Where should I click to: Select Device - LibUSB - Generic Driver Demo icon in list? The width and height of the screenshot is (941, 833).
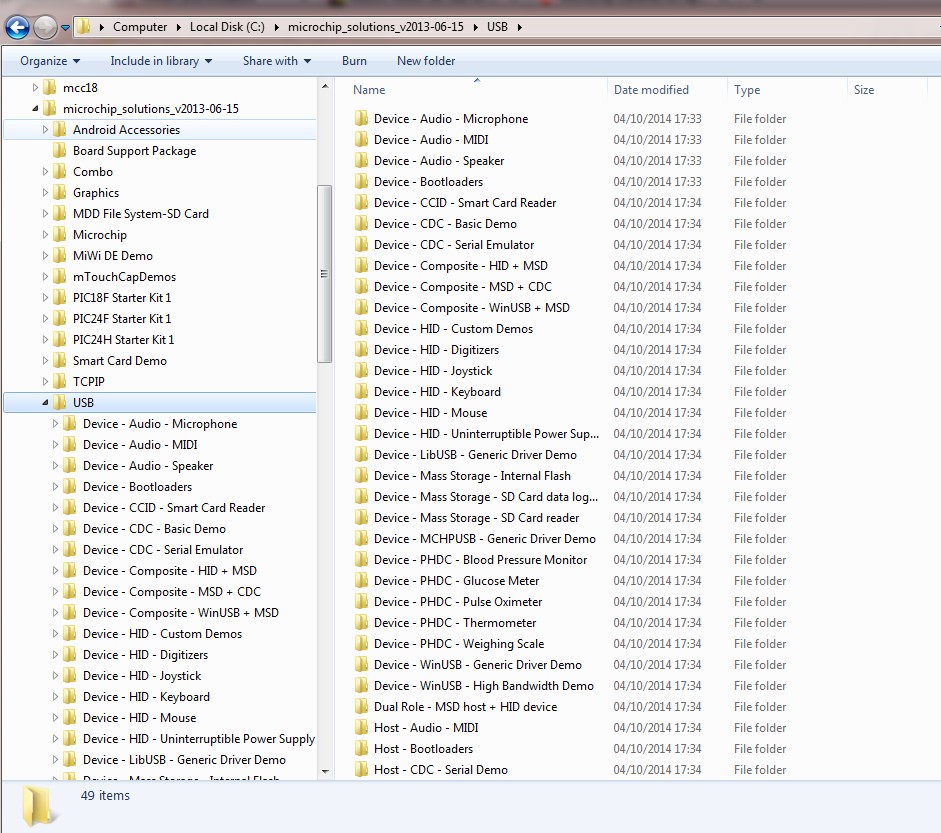point(361,455)
